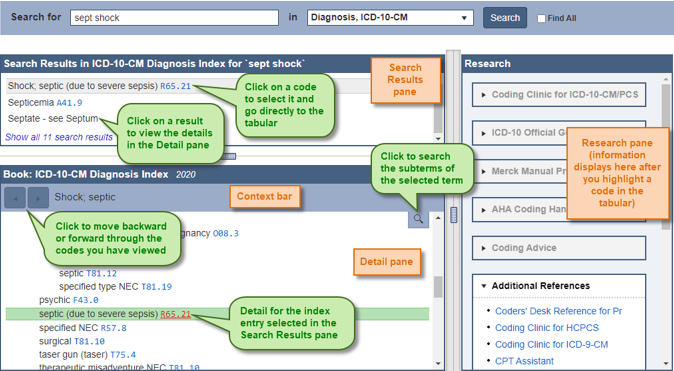Screen dimensions: 674x371
Task: Click code F43.0 beside psychic
Action: (86, 300)
